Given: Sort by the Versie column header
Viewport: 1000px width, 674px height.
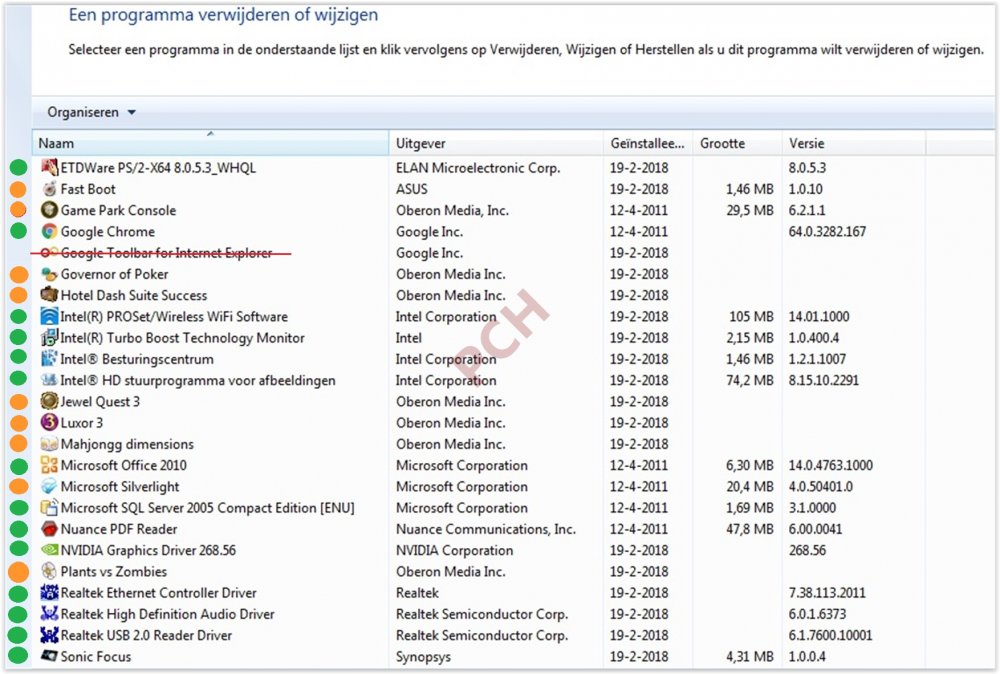Looking at the screenshot, I should (x=853, y=143).
